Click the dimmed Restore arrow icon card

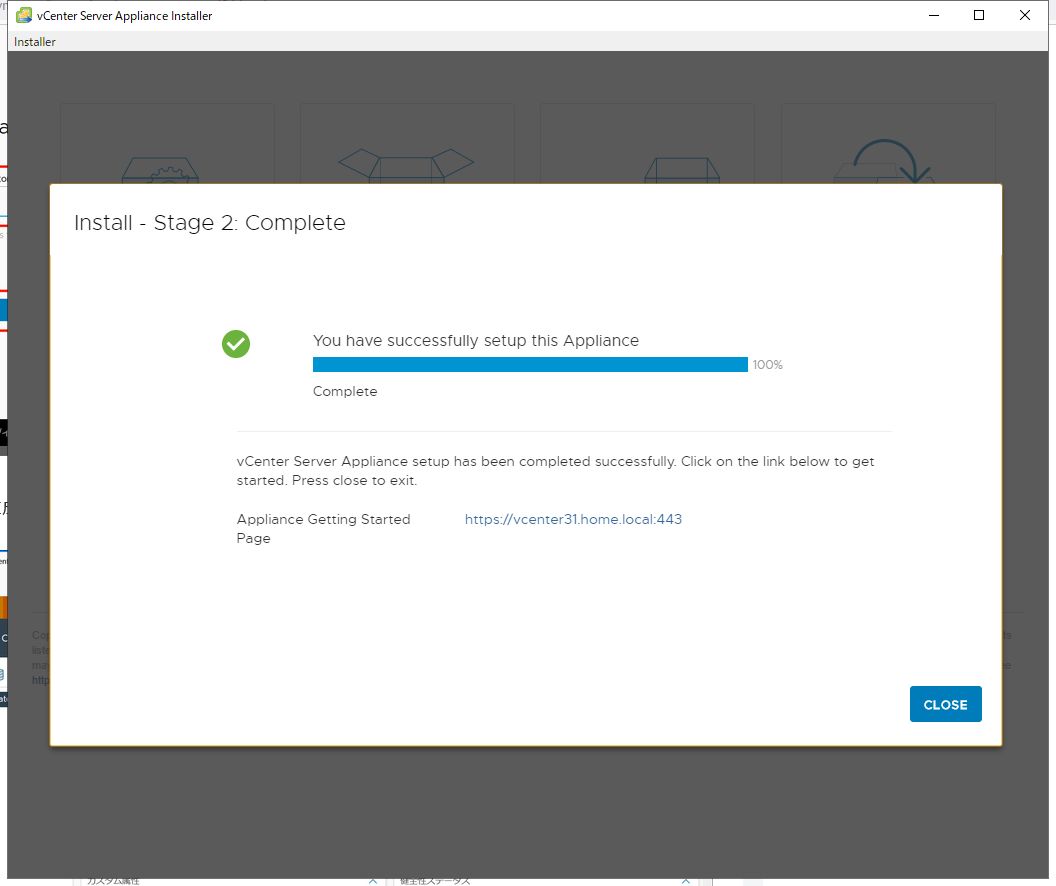tap(888, 143)
